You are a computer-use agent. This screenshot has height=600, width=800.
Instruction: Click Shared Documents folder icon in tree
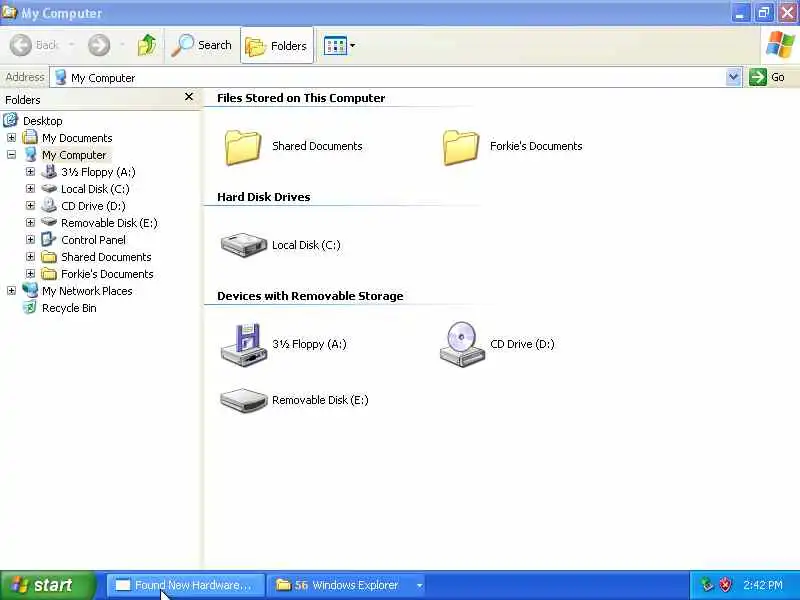(49, 257)
